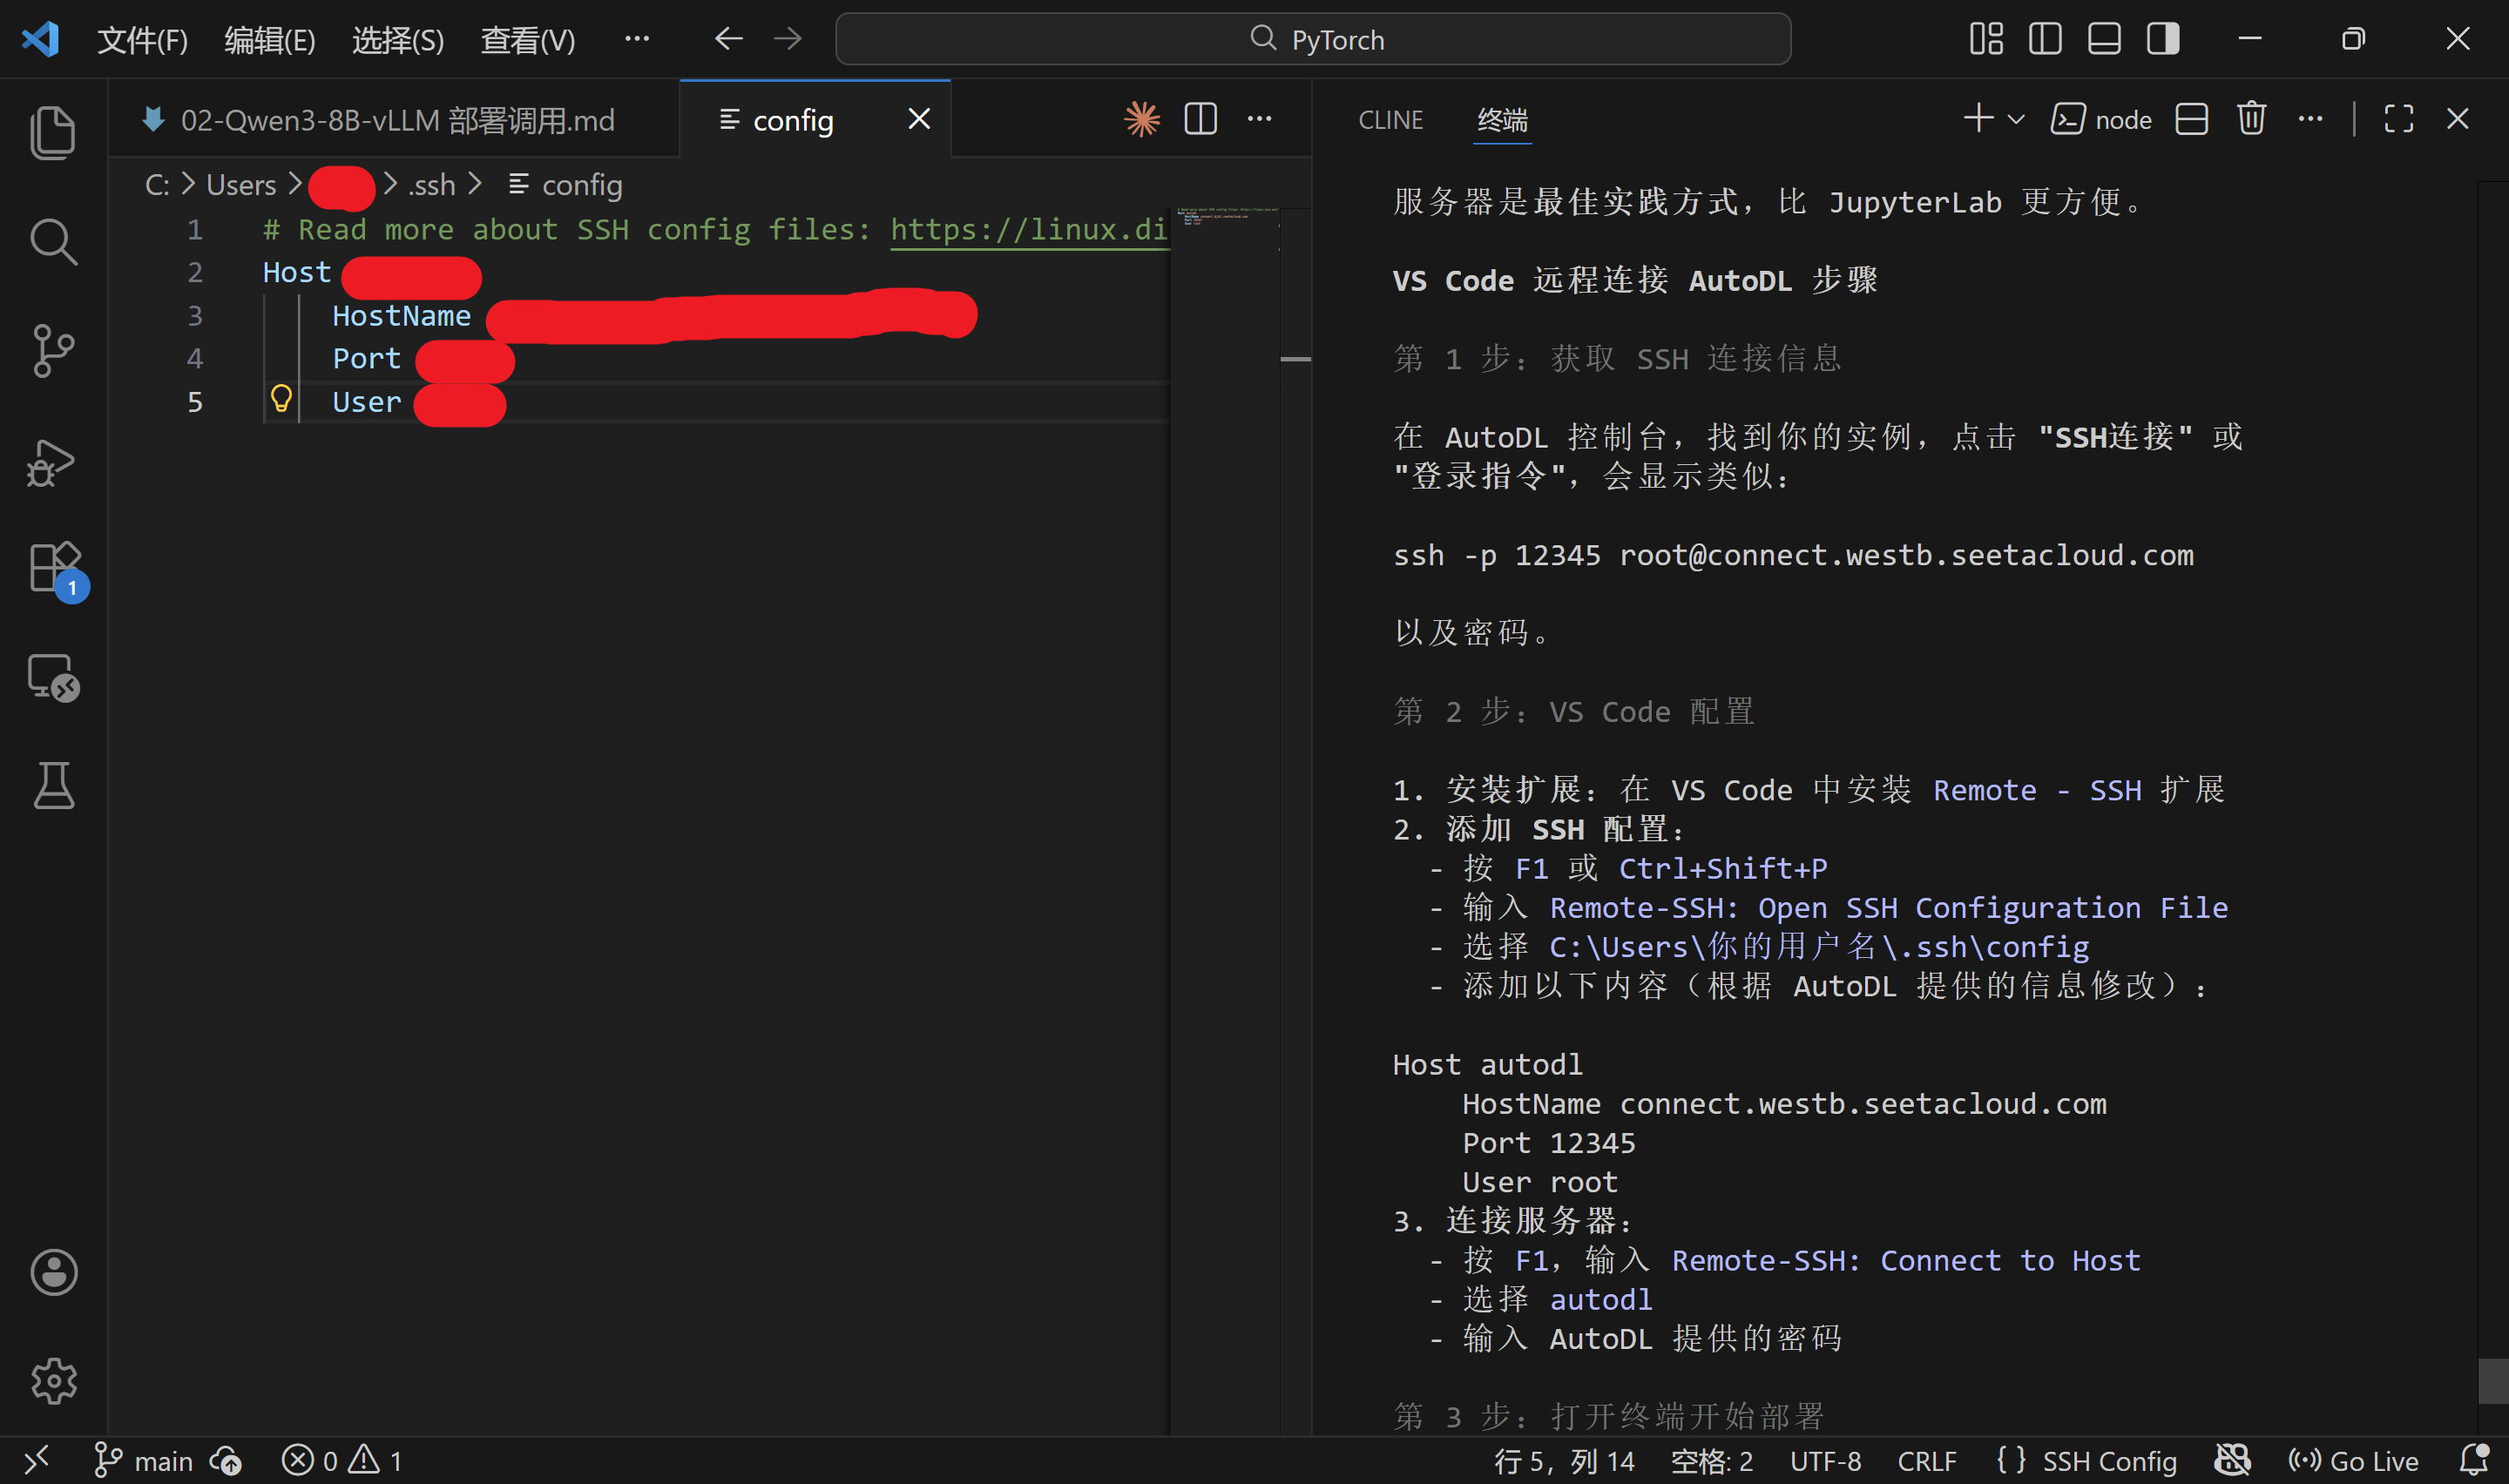Viewport: 2509px width, 1484px height.
Task: Open the Remote Explorer icon
Action: coord(53,677)
